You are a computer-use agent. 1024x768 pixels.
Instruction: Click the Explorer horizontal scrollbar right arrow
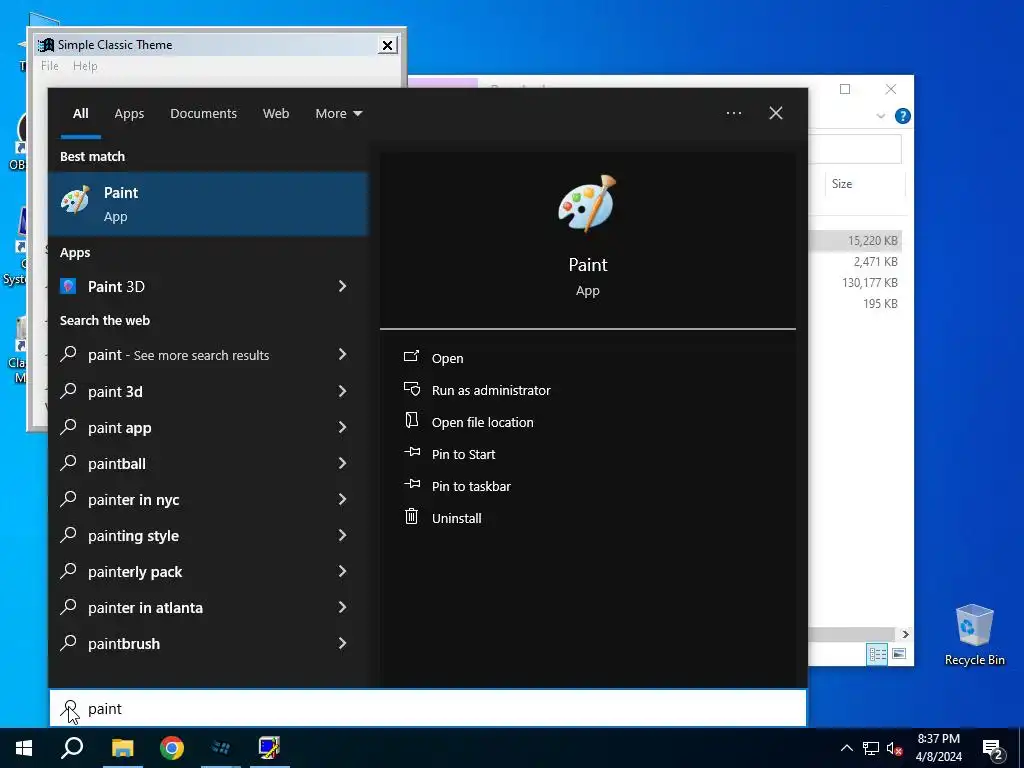[905, 634]
